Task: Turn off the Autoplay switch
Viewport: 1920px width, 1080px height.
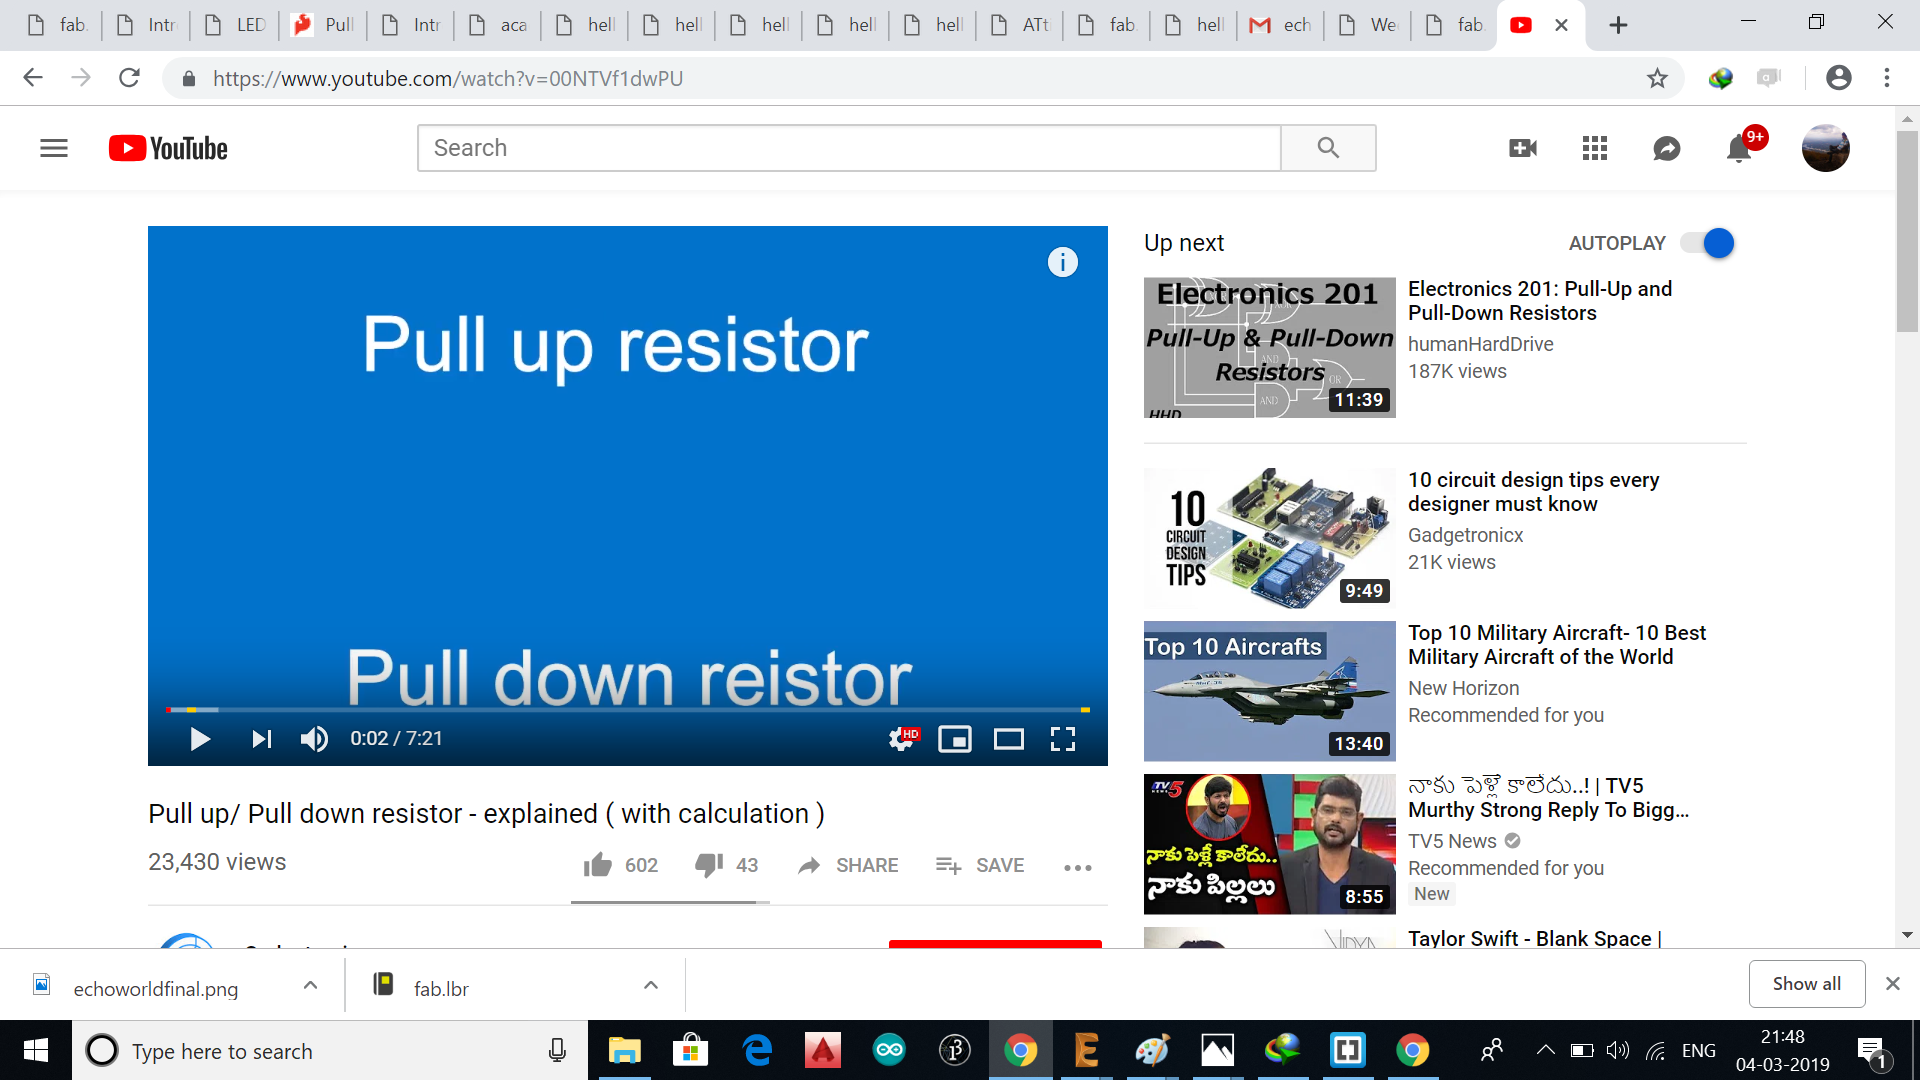Action: [x=1708, y=243]
